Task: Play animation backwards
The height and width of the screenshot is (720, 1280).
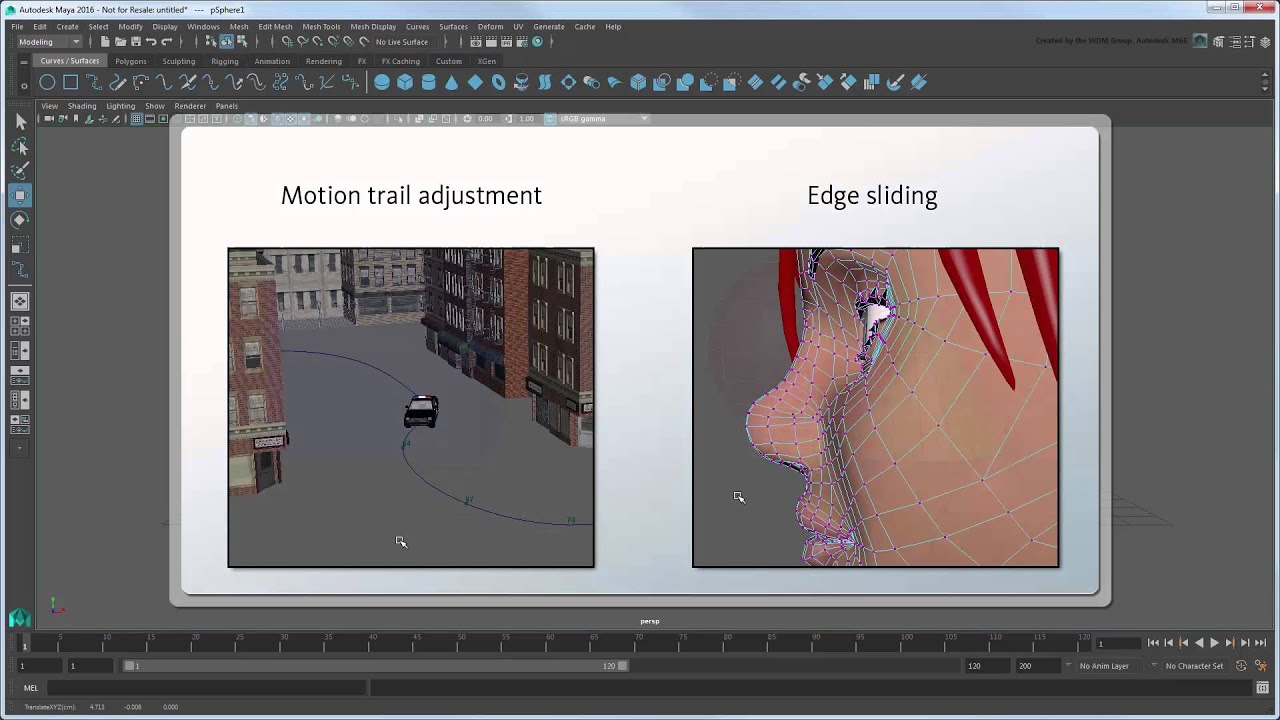Action: pyautogui.click(x=1199, y=643)
